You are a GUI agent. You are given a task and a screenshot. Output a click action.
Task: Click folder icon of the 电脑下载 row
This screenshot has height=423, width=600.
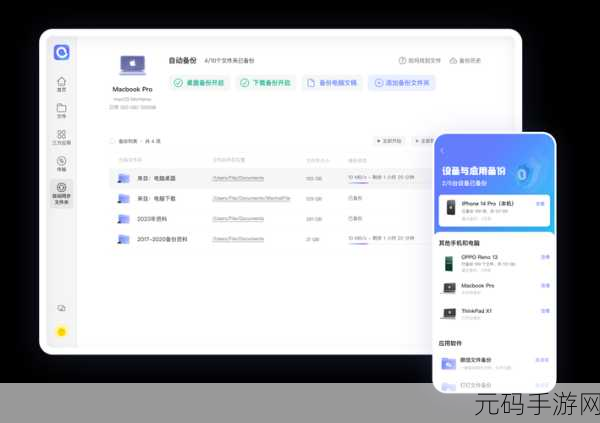123,198
